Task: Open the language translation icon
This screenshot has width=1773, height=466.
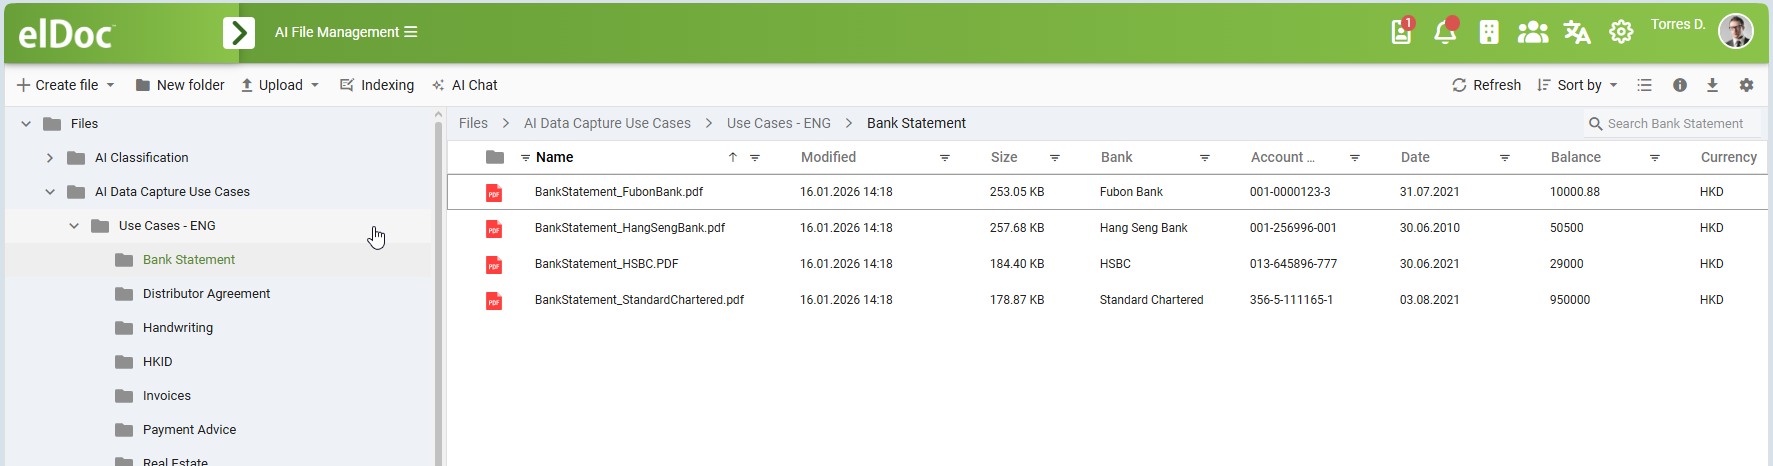Action: click(1577, 32)
